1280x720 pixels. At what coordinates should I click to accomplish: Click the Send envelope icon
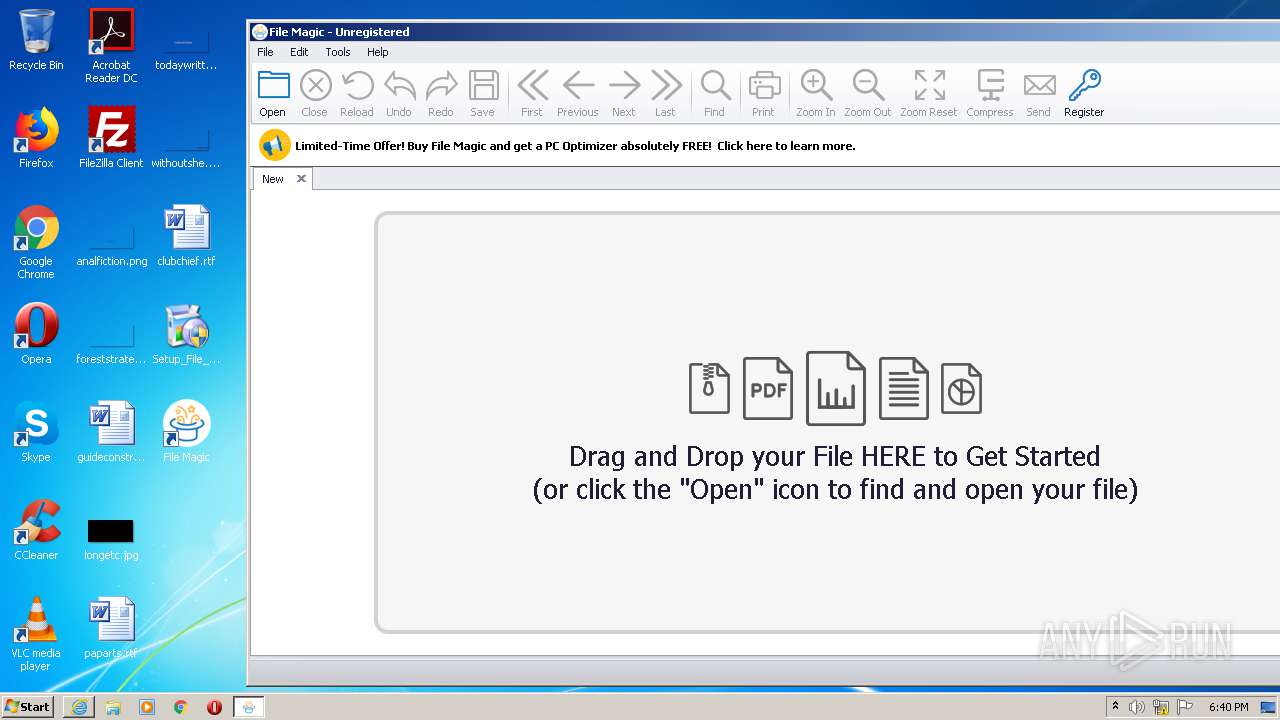pyautogui.click(x=1039, y=86)
